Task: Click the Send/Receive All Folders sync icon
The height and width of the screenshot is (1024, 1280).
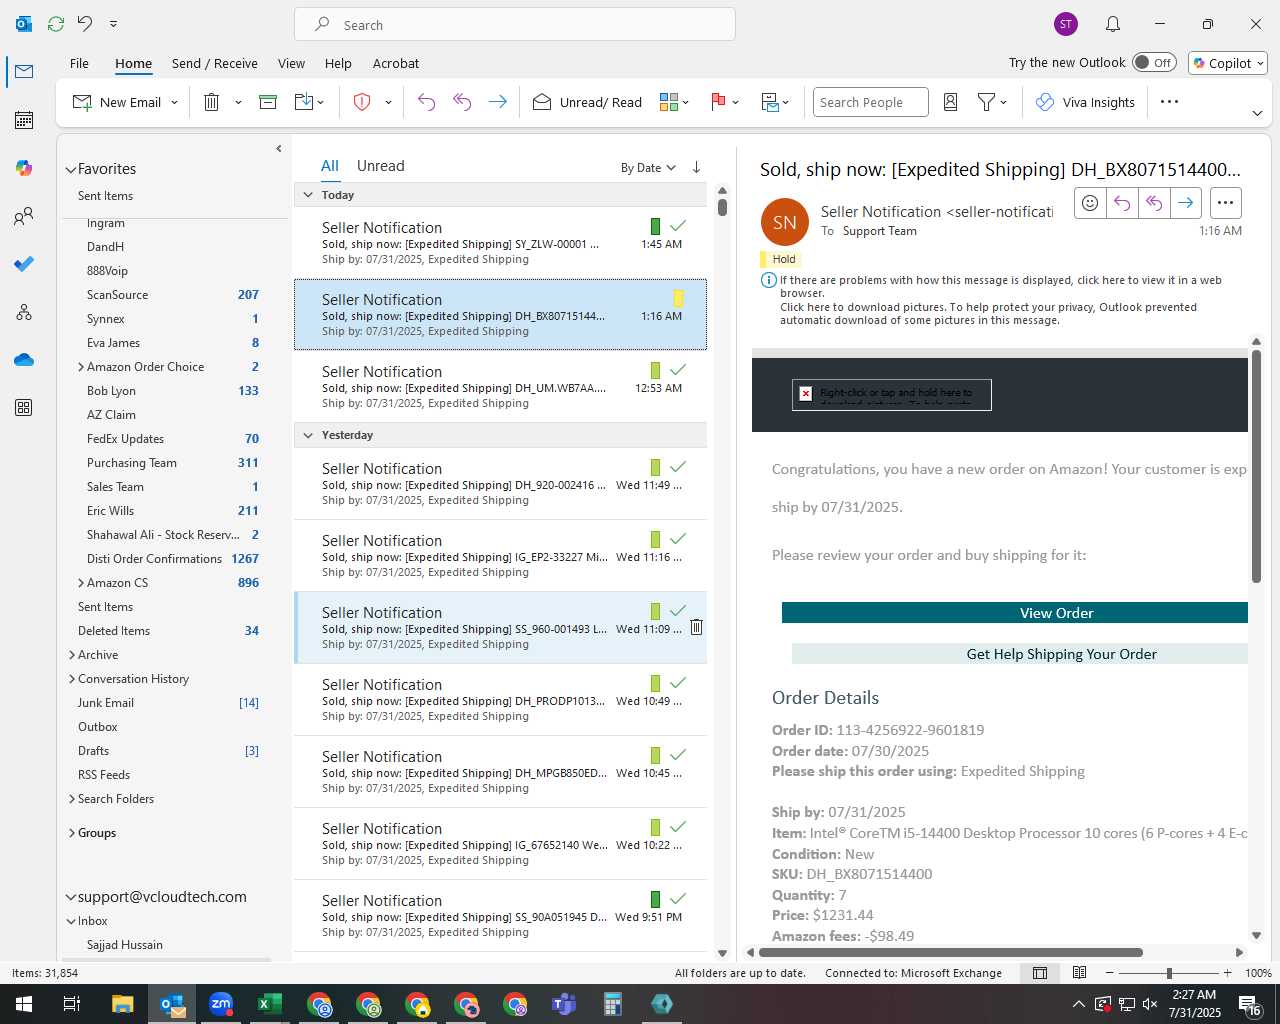Action: pyautogui.click(x=56, y=23)
